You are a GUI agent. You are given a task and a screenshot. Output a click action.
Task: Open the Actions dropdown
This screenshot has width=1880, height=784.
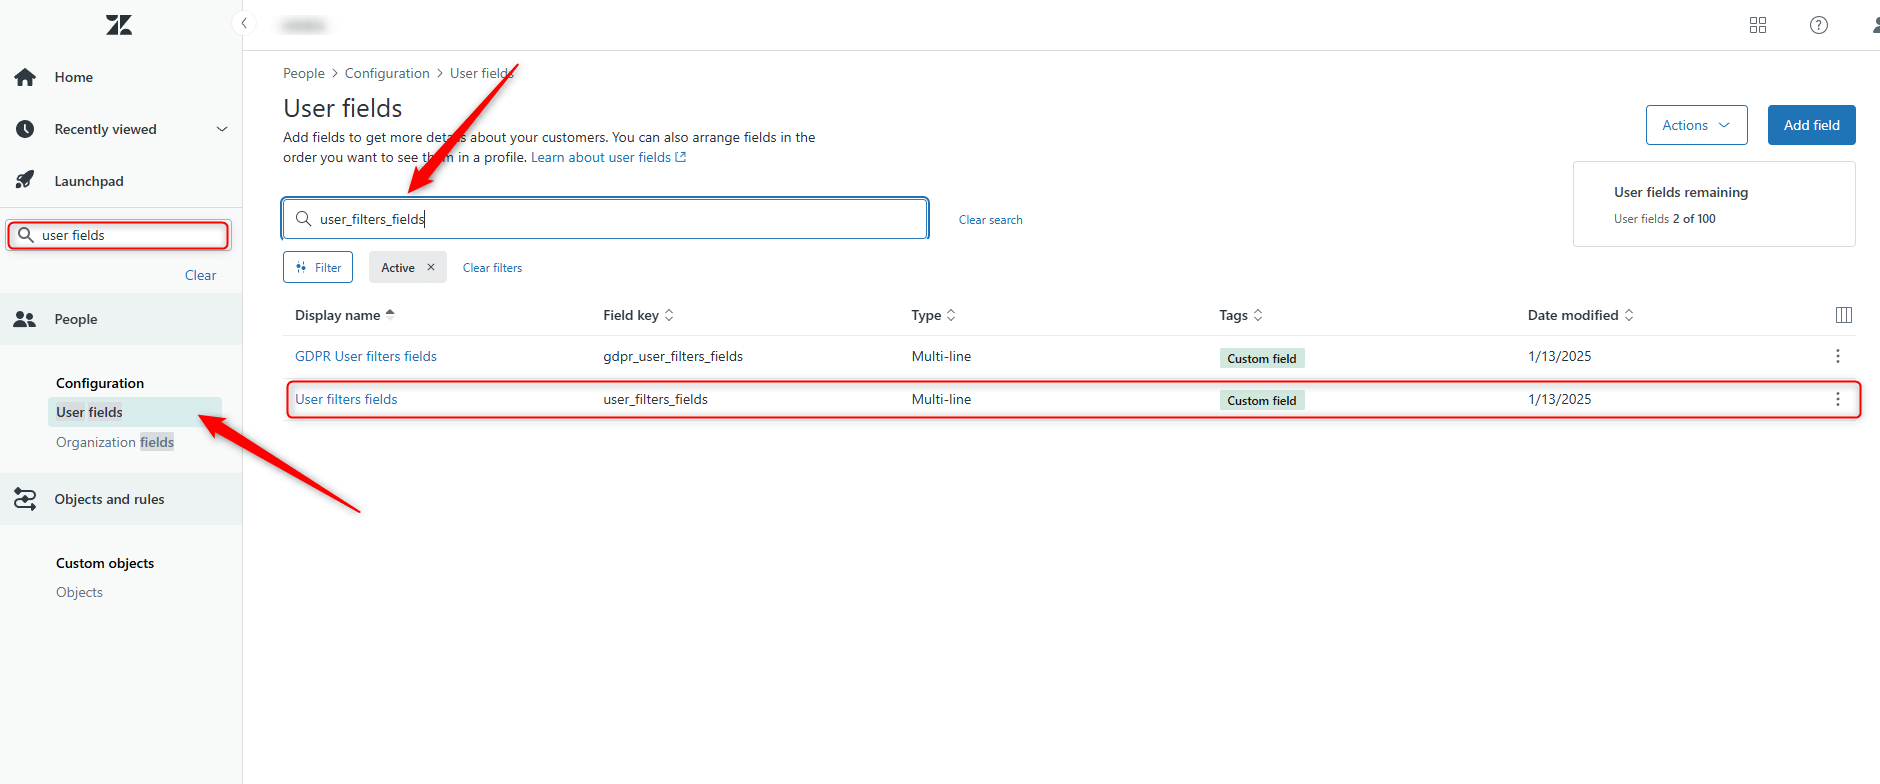point(1696,125)
